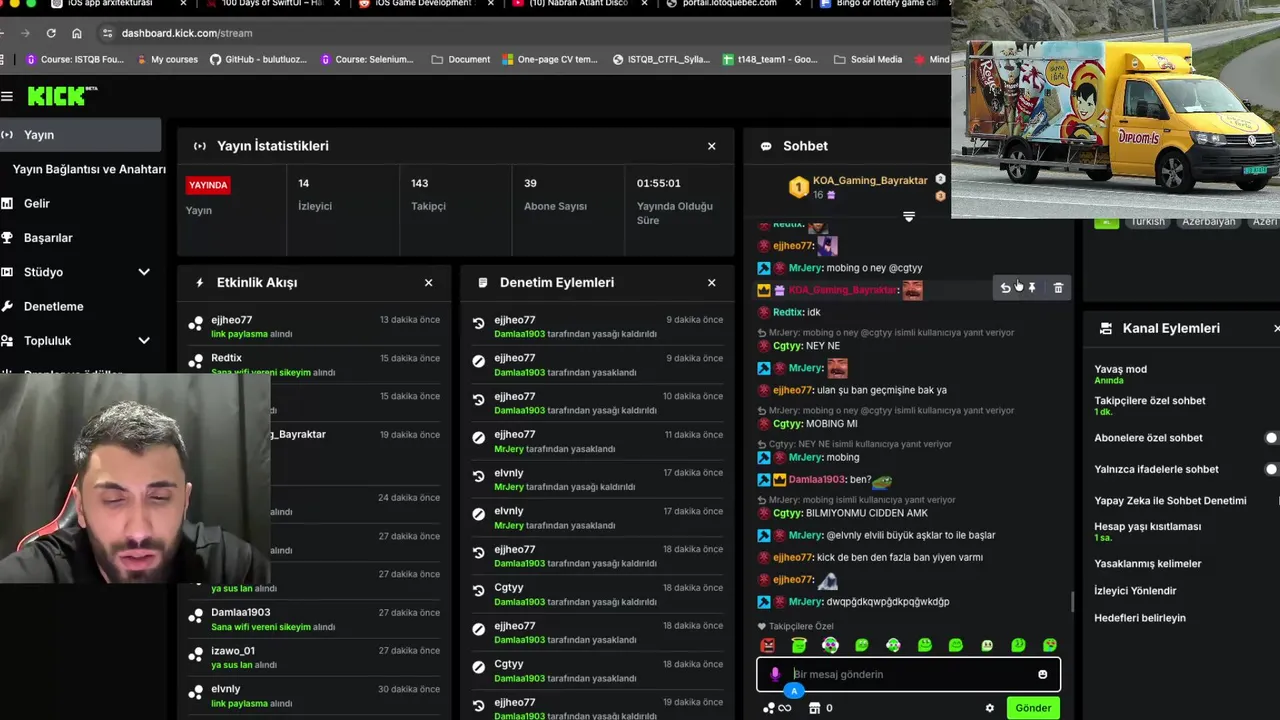Click izawo_01 in Etkinlik Akışı list
Viewport: 1280px width, 720px height.
click(x=233, y=651)
